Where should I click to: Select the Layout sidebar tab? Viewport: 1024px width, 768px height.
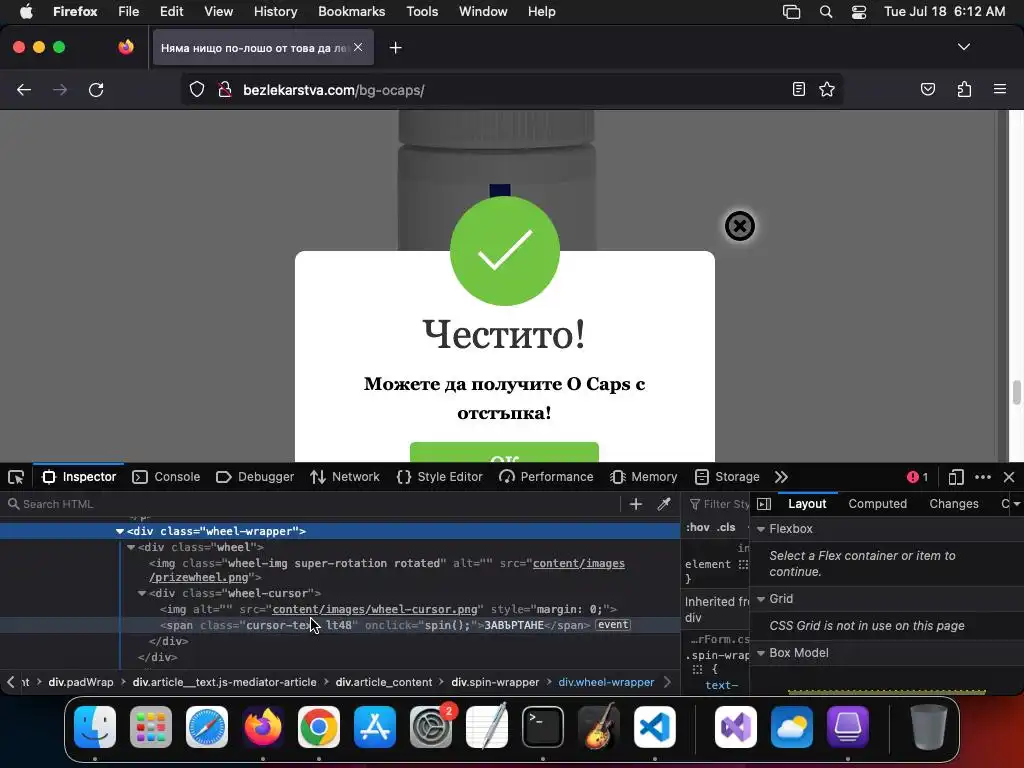point(807,504)
